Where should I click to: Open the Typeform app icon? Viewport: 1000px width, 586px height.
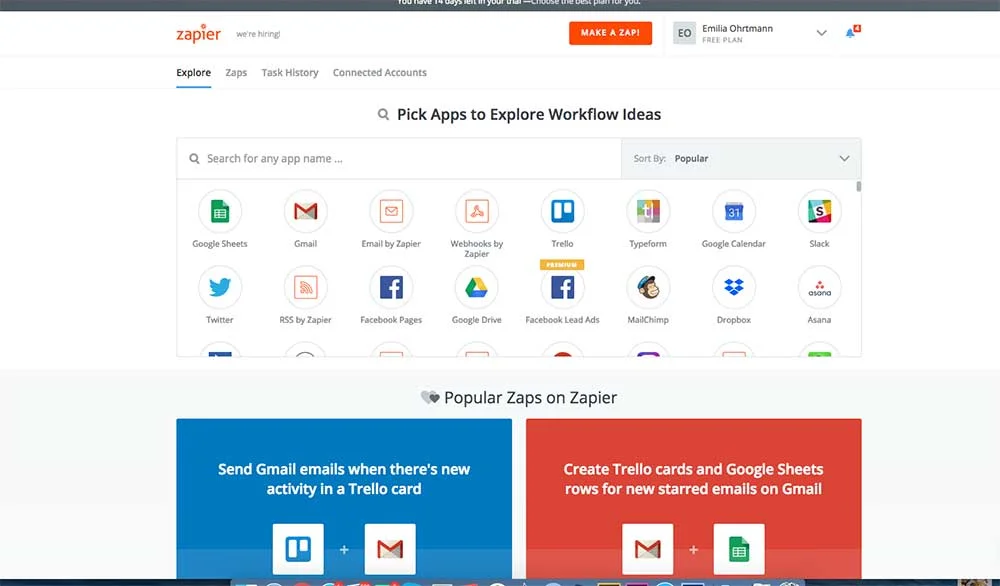648,211
